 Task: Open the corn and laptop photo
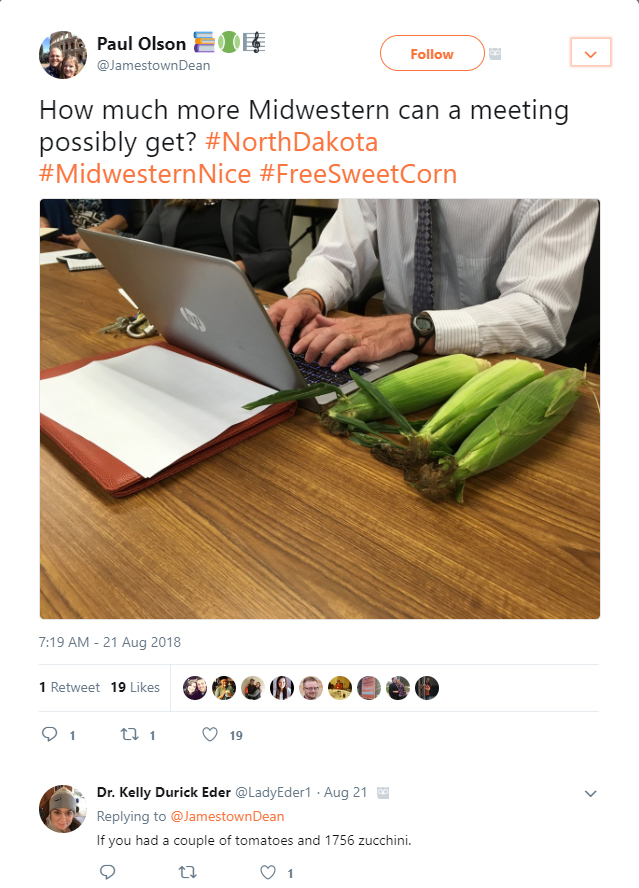click(x=320, y=408)
